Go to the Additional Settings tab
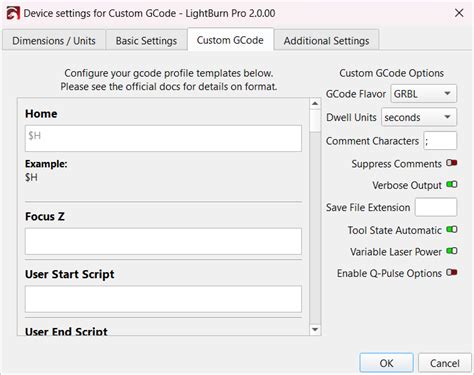The width and height of the screenshot is (474, 375). point(326,41)
